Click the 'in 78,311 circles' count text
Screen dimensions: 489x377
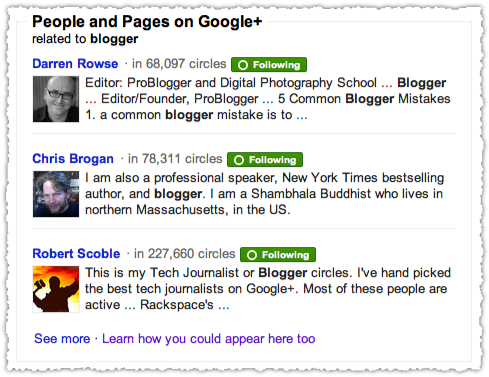click(x=175, y=159)
